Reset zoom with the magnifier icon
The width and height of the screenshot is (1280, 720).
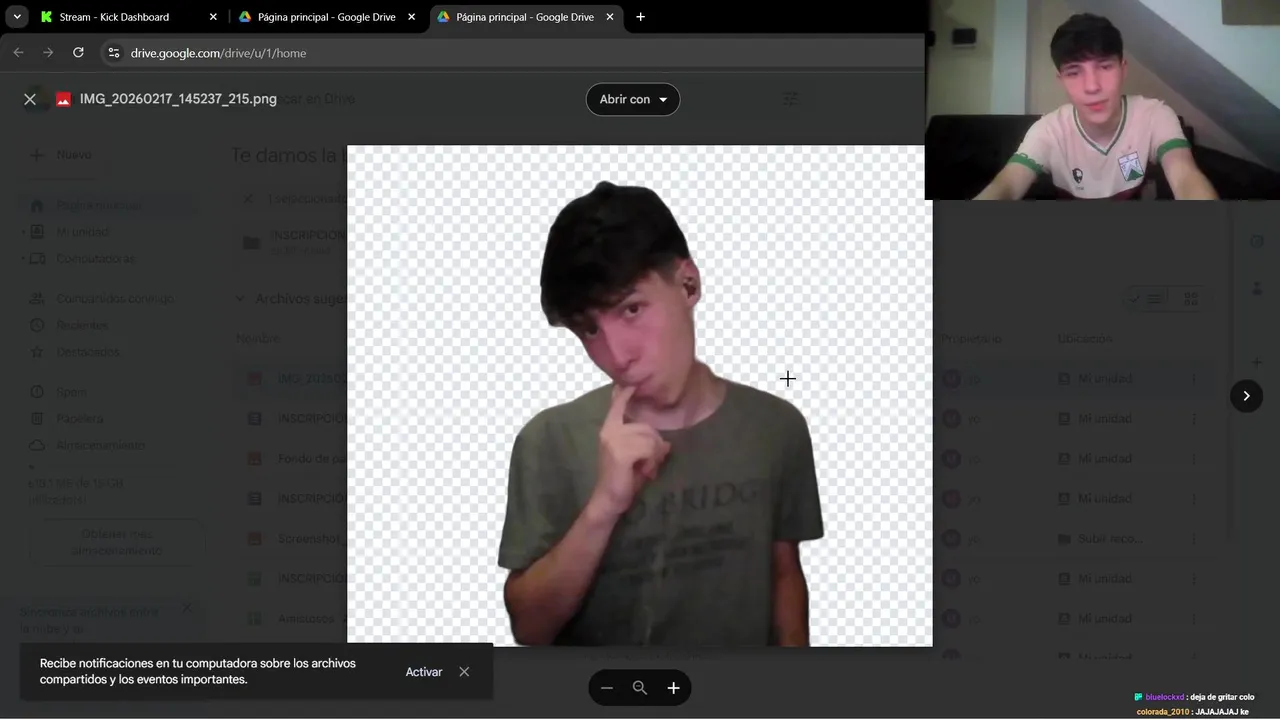click(x=640, y=688)
